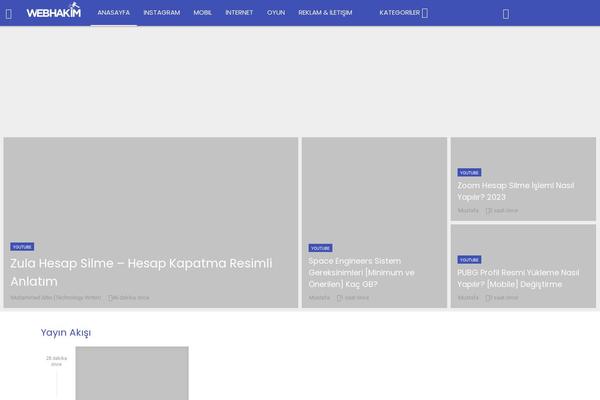Click author Mustafa on Space Engineers article
The image size is (600, 400).
tap(319, 298)
